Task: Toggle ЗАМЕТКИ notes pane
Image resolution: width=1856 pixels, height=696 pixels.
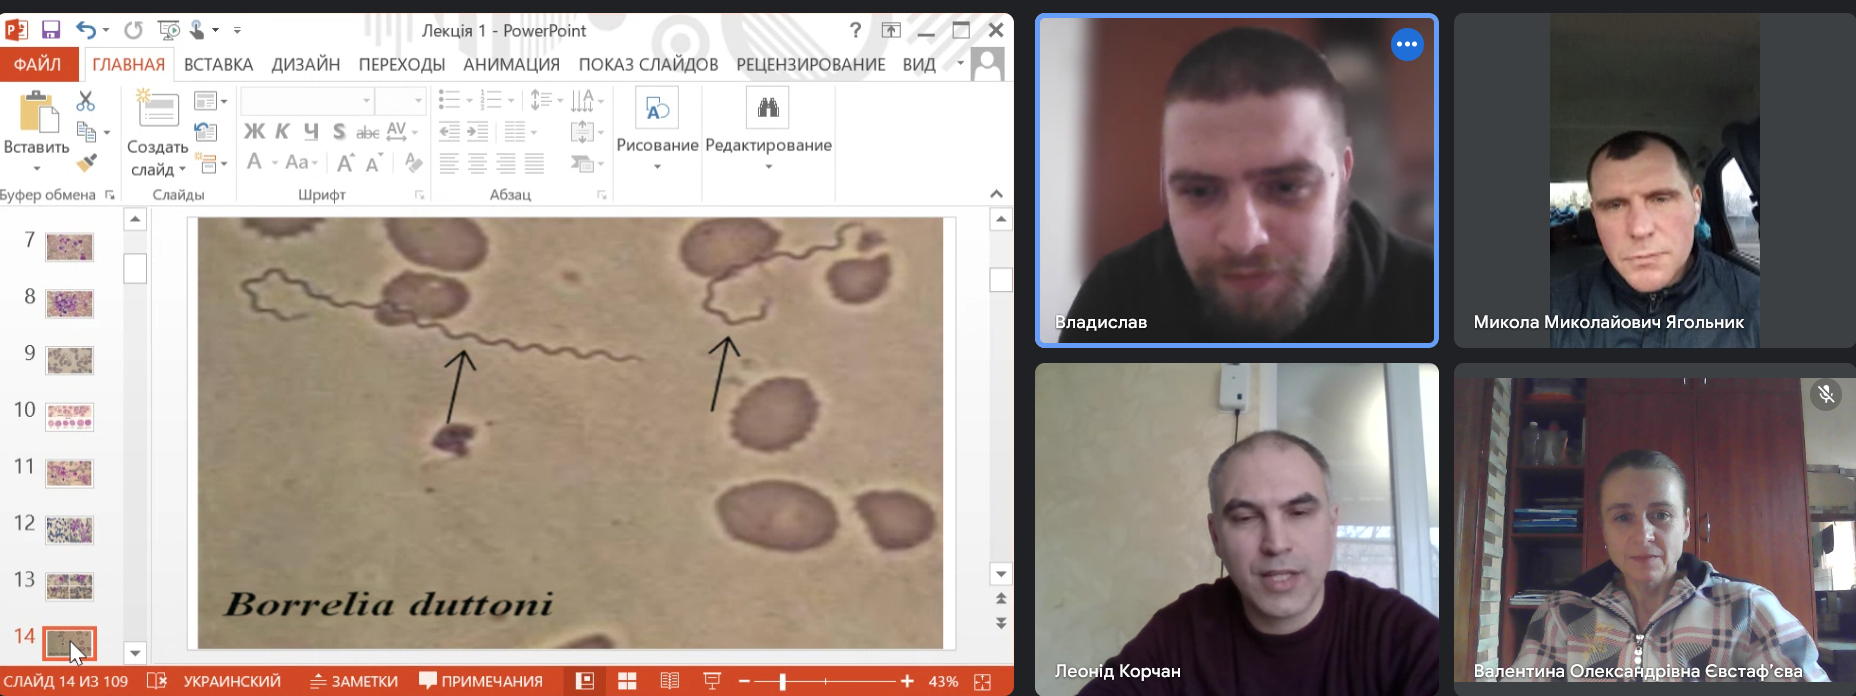Action: click(354, 681)
